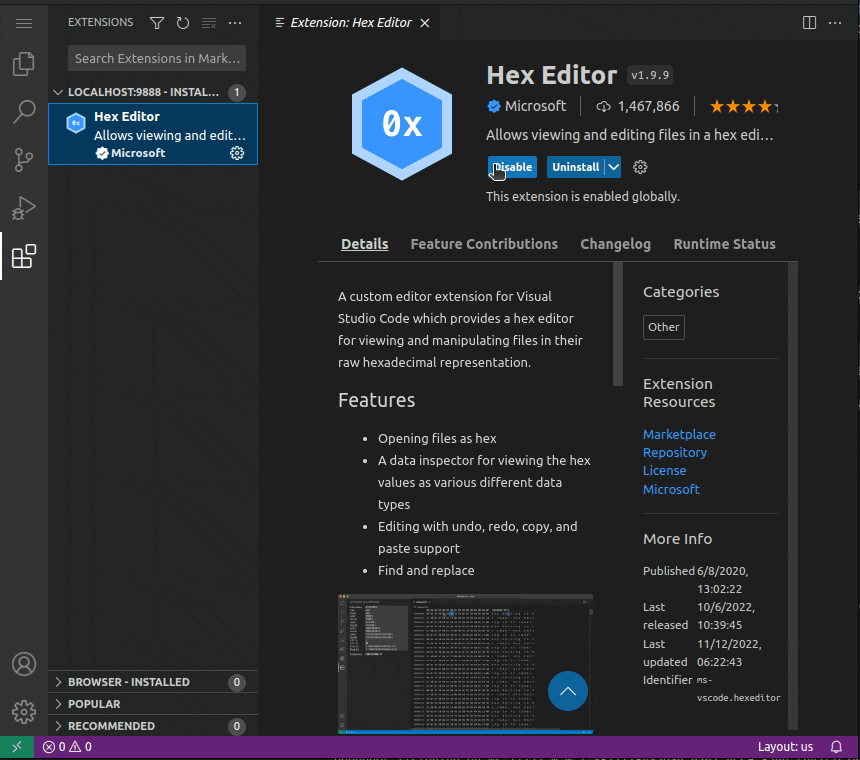Disable the Hex Editor extension
The width and height of the screenshot is (860, 760).
click(512, 167)
